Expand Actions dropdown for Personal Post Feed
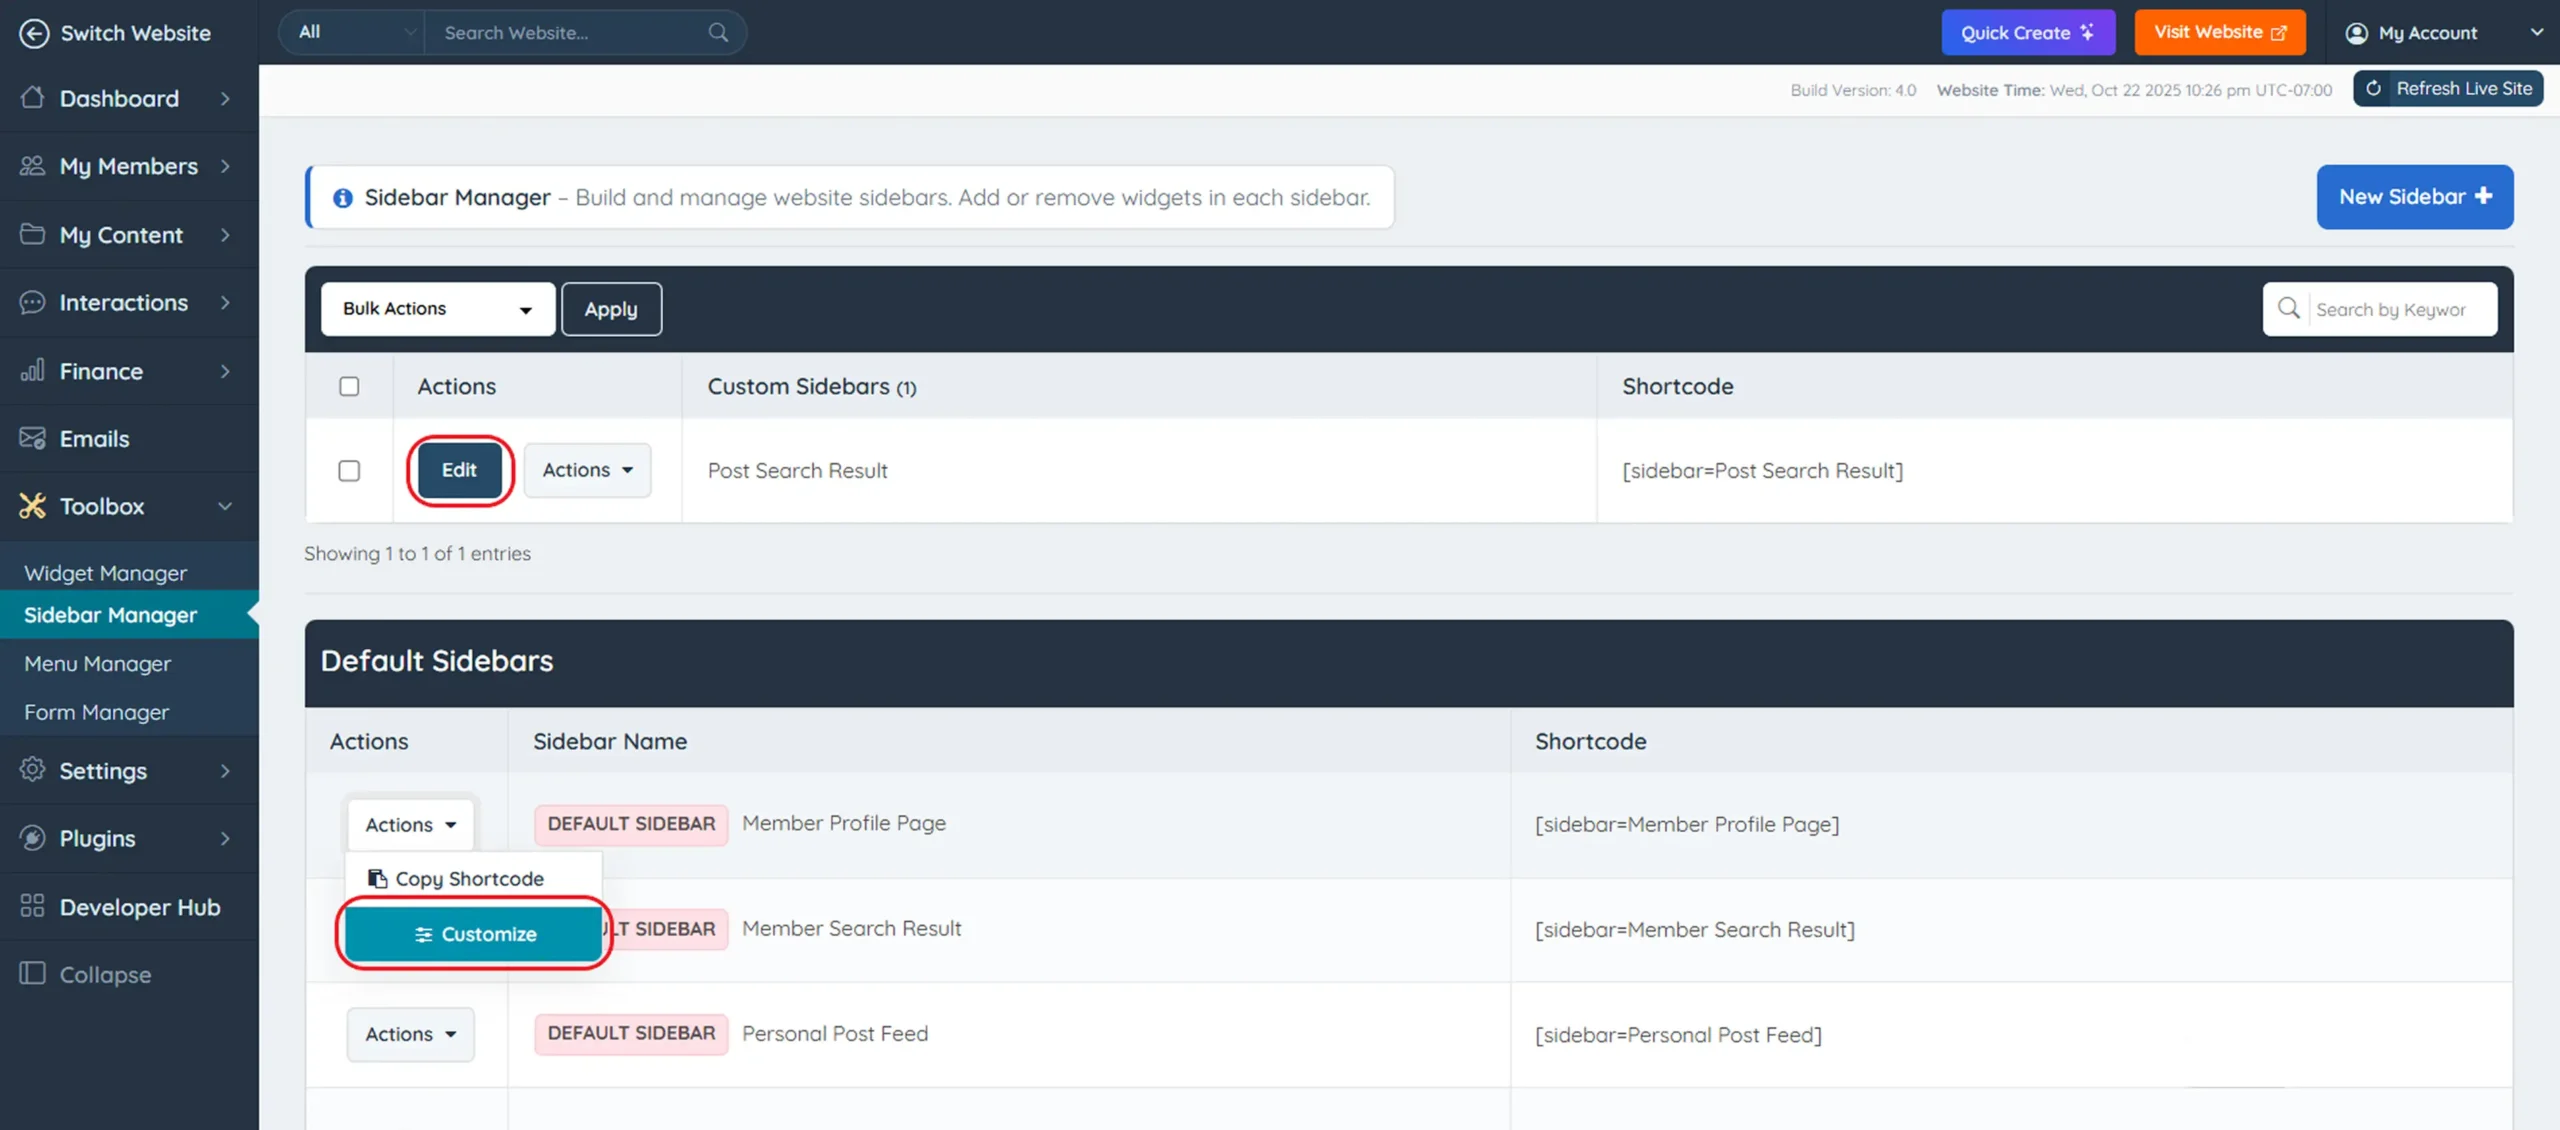The height and width of the screenshot is (1130, 2560). (x=410, y=1034)
